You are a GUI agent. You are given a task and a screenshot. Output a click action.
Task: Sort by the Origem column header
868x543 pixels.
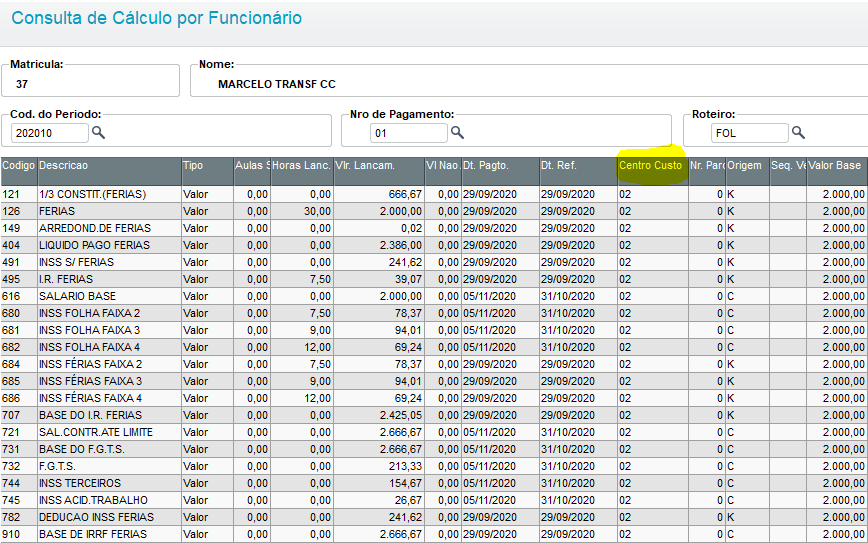[x=747, y=171]
